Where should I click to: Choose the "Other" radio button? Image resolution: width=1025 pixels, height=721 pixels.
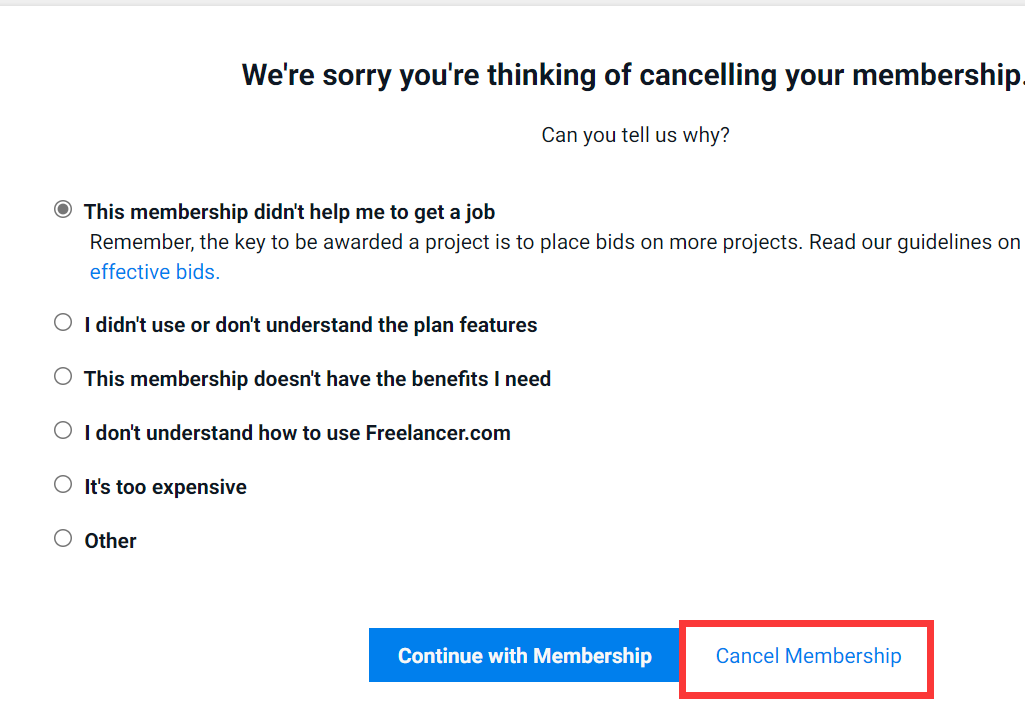(63, 538)
